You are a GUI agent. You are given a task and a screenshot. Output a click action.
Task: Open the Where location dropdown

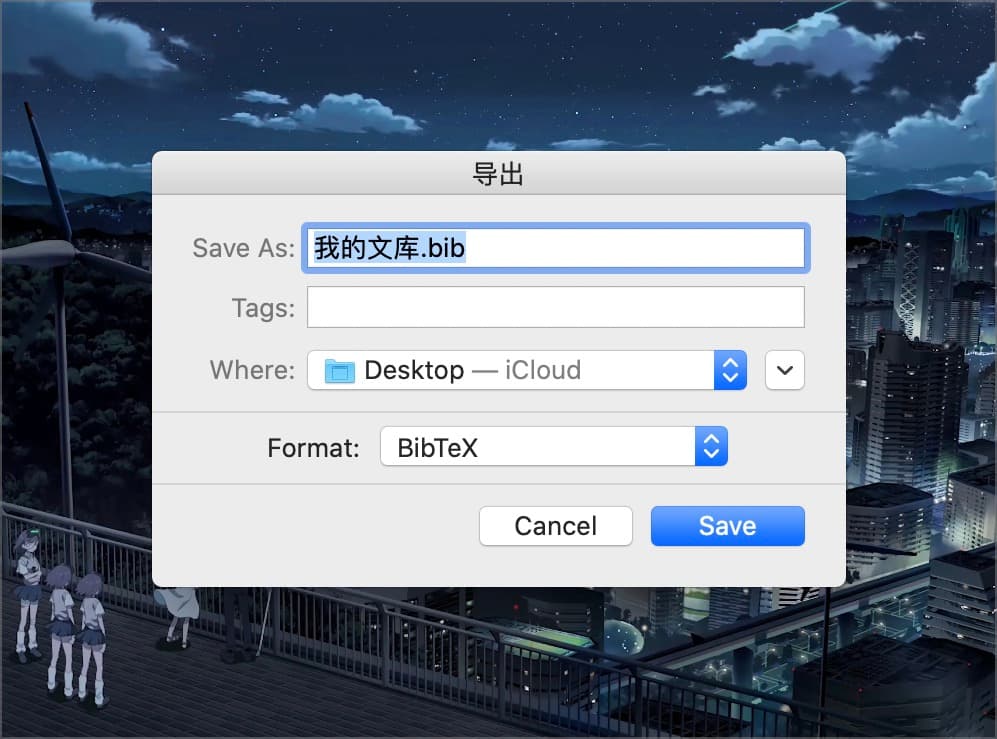point(527,370)
